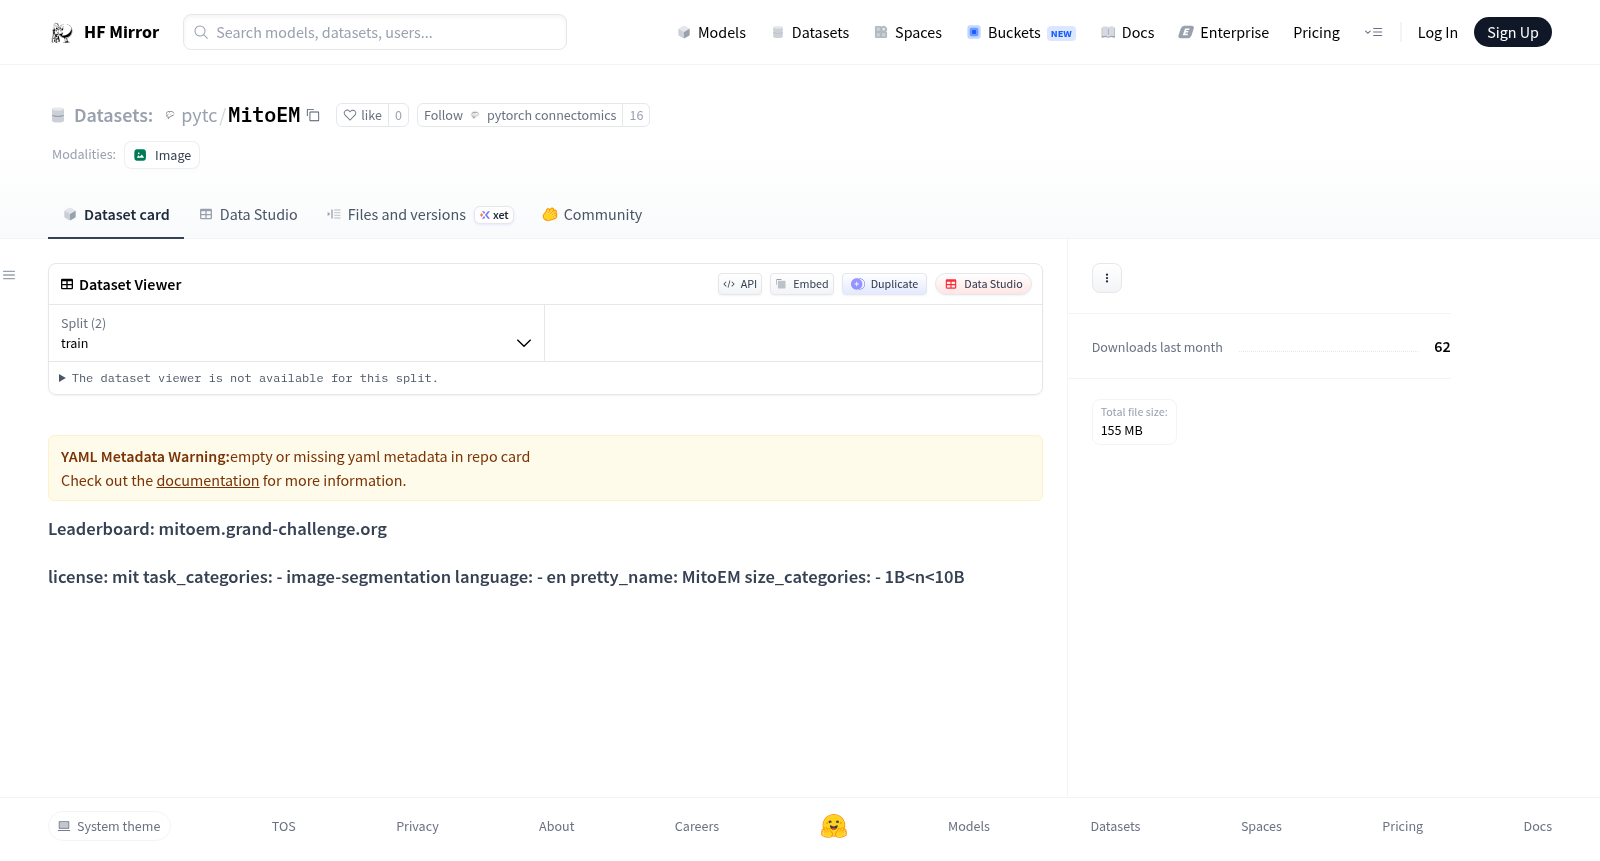Viewport: 1600px width, 861px height.
Task: Click the Datasets breadcrumb link in the page title
Action: pos(113,115)
